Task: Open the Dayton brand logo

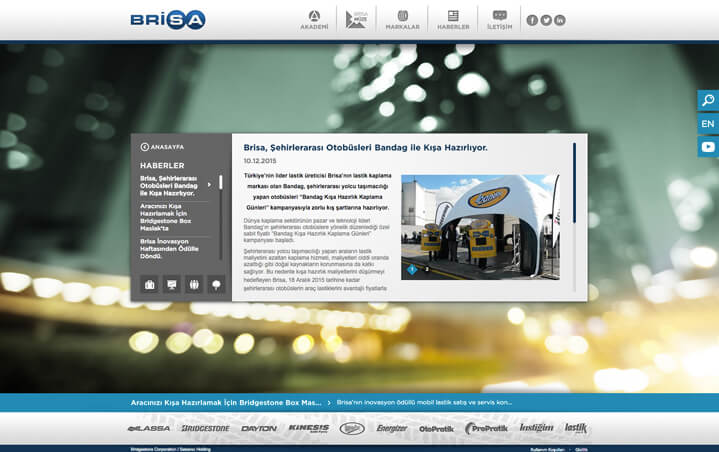Action: [x=259, y=428]
